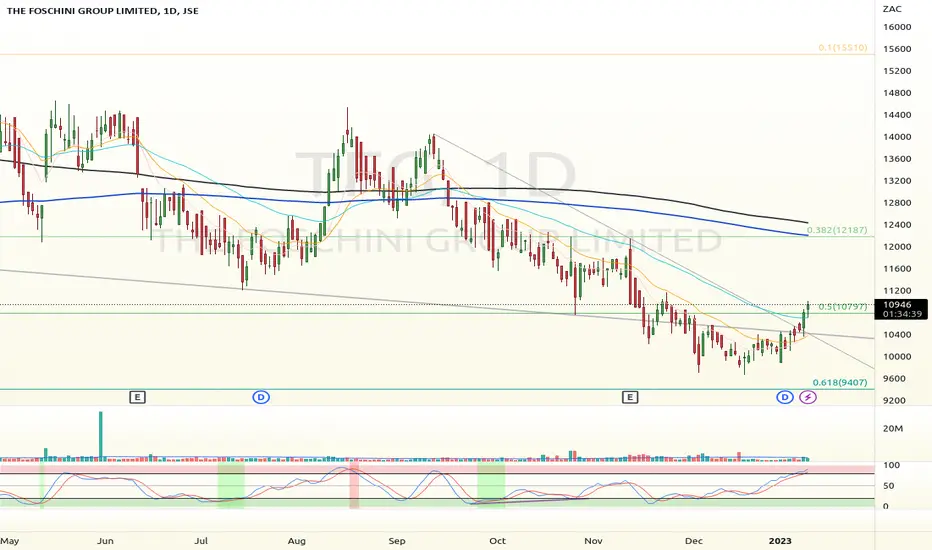
Task: Click the current price label 10946
Action: coord(898,304)
